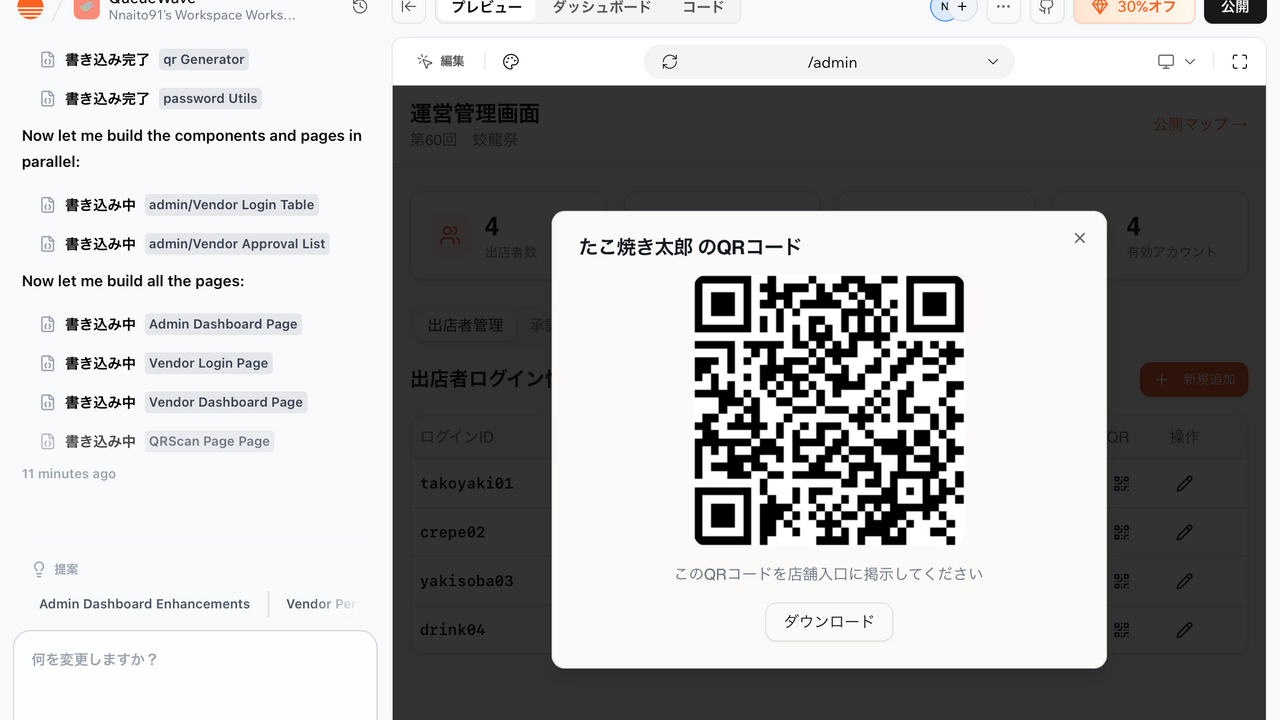Click the 出店者数 people icon
The image size is (1280, 720).
(451, 236)
